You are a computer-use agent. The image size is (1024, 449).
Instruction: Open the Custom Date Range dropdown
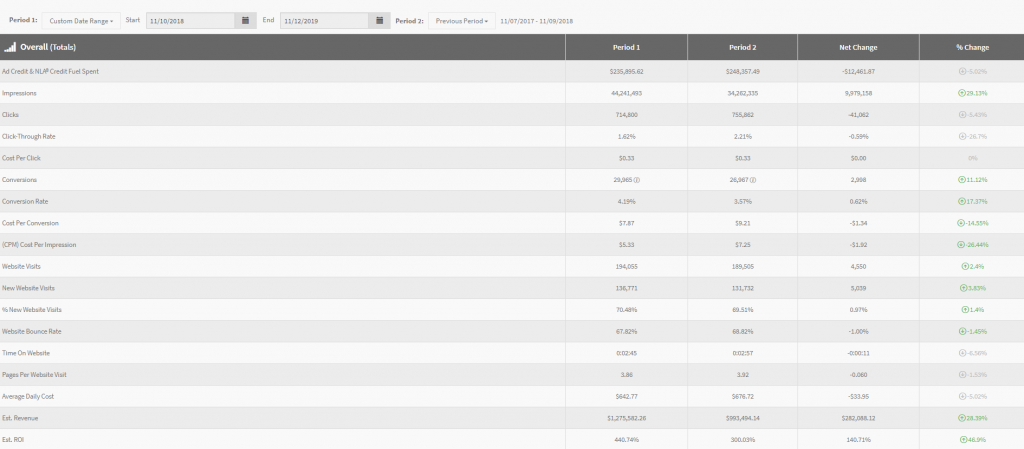81,21
